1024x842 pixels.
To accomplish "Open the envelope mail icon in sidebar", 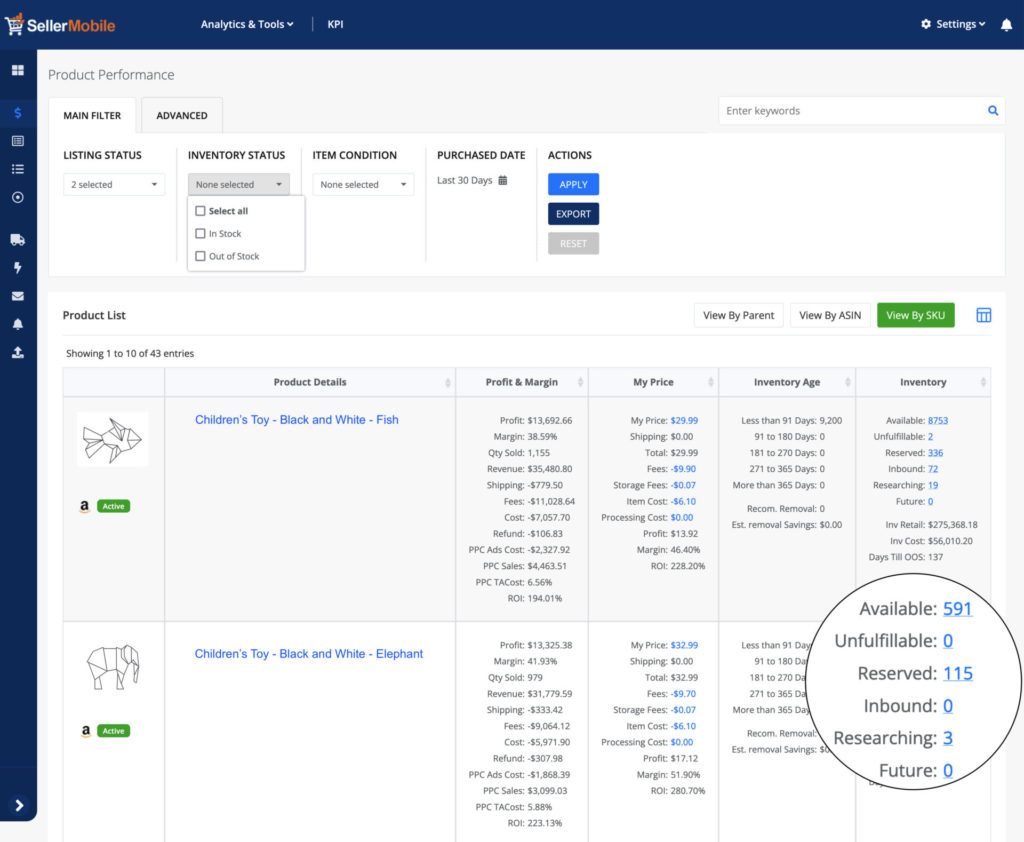I will click(x=17, y=296).
